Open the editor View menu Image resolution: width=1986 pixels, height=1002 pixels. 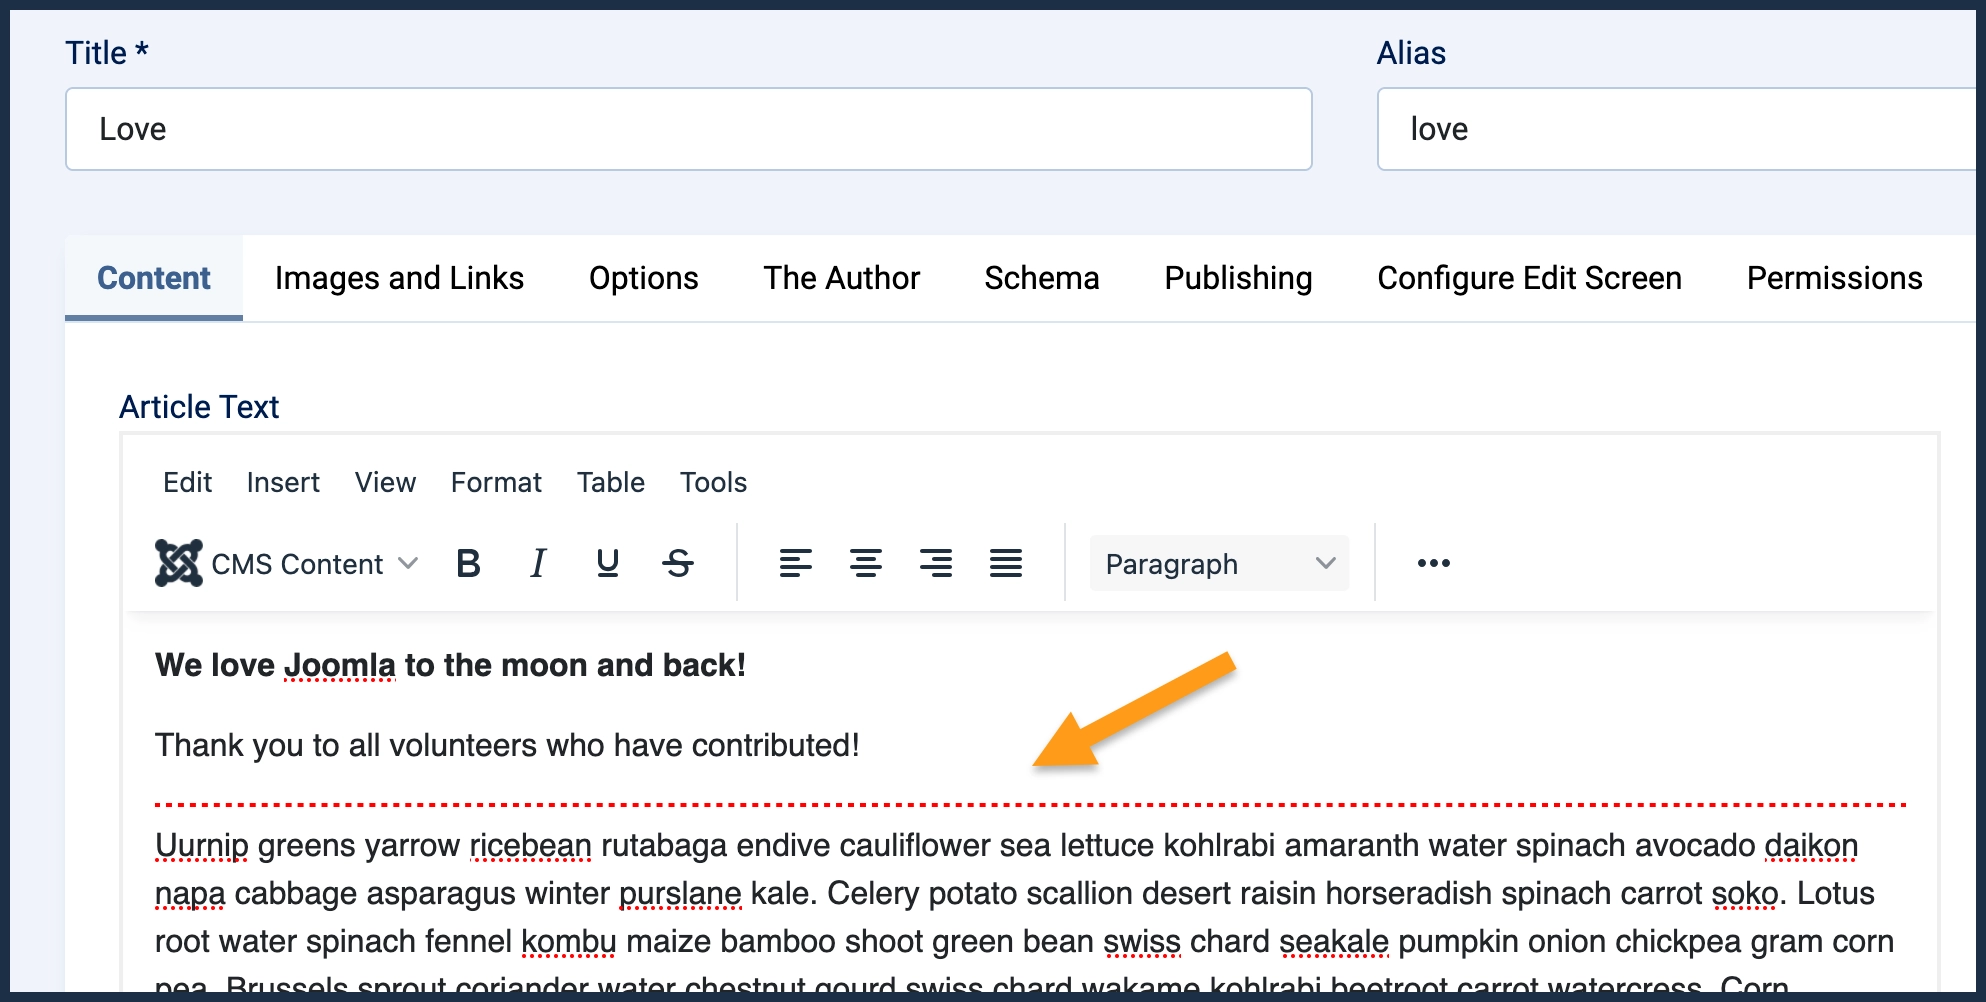click(x=385, y=483)
